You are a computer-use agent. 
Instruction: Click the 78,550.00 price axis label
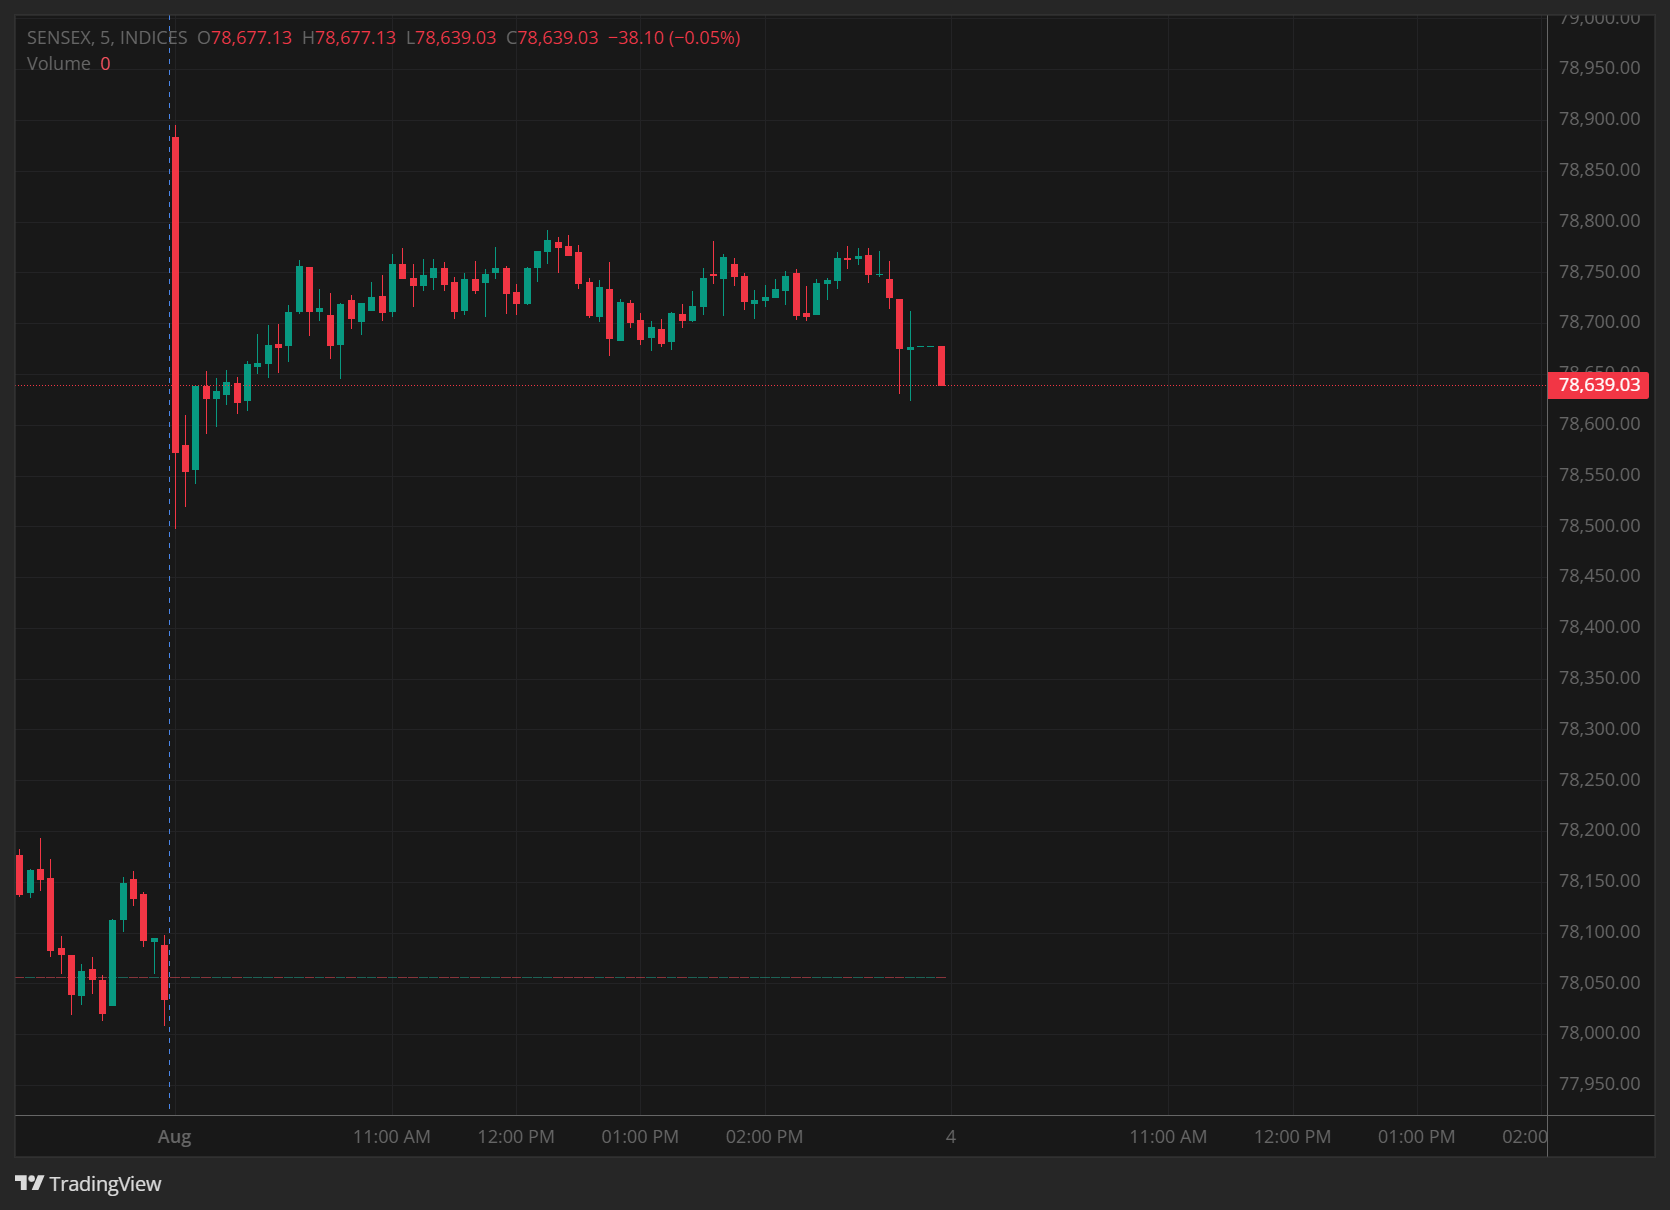click(1599, 475)
